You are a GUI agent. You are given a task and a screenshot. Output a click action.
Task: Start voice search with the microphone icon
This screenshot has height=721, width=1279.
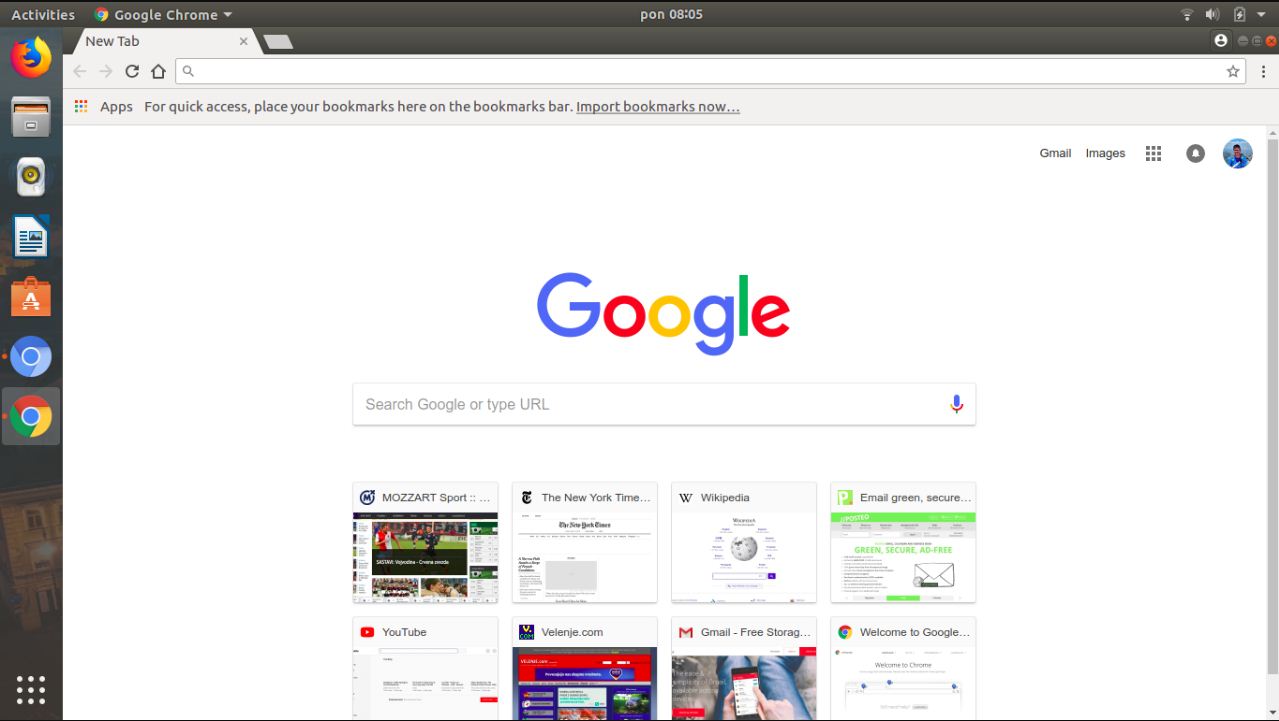click(x=956, y=404)
